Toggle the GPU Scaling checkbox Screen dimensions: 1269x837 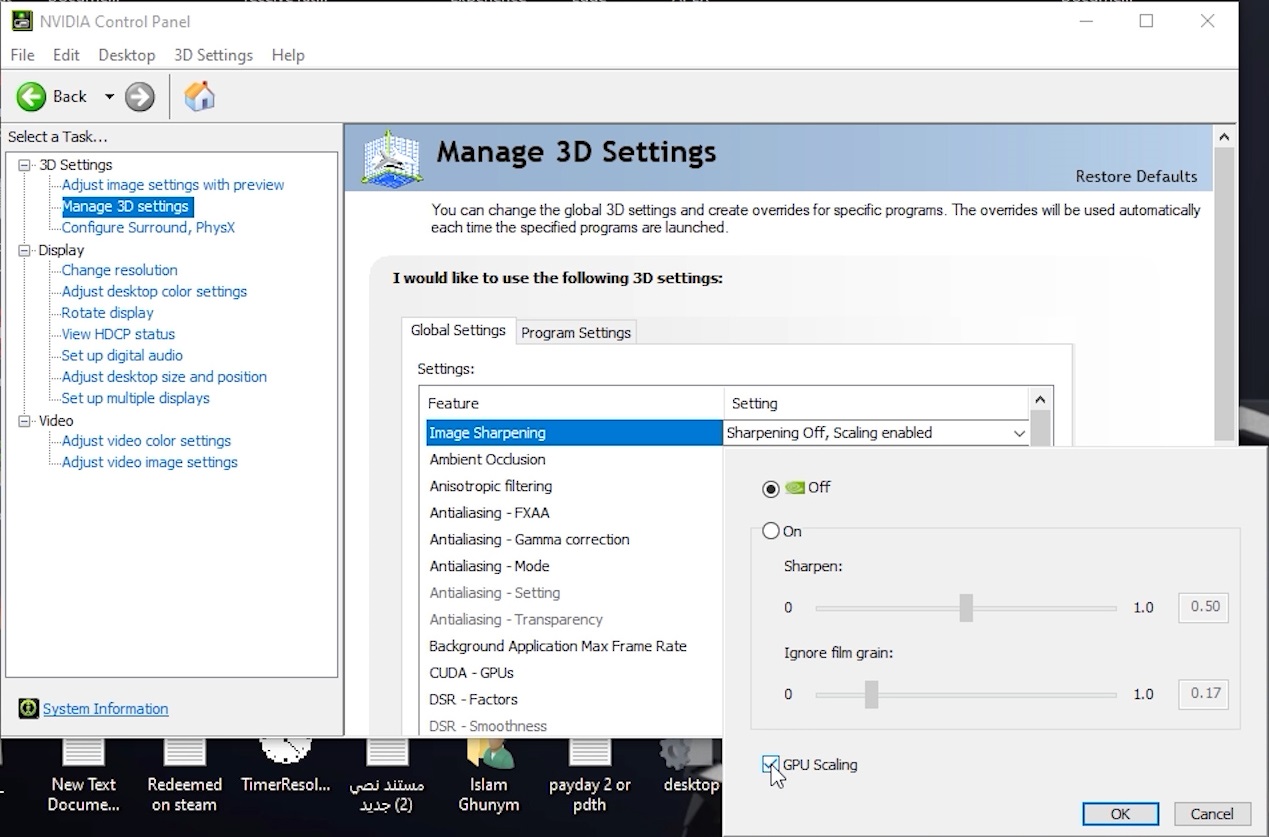[x=770, y=765]
